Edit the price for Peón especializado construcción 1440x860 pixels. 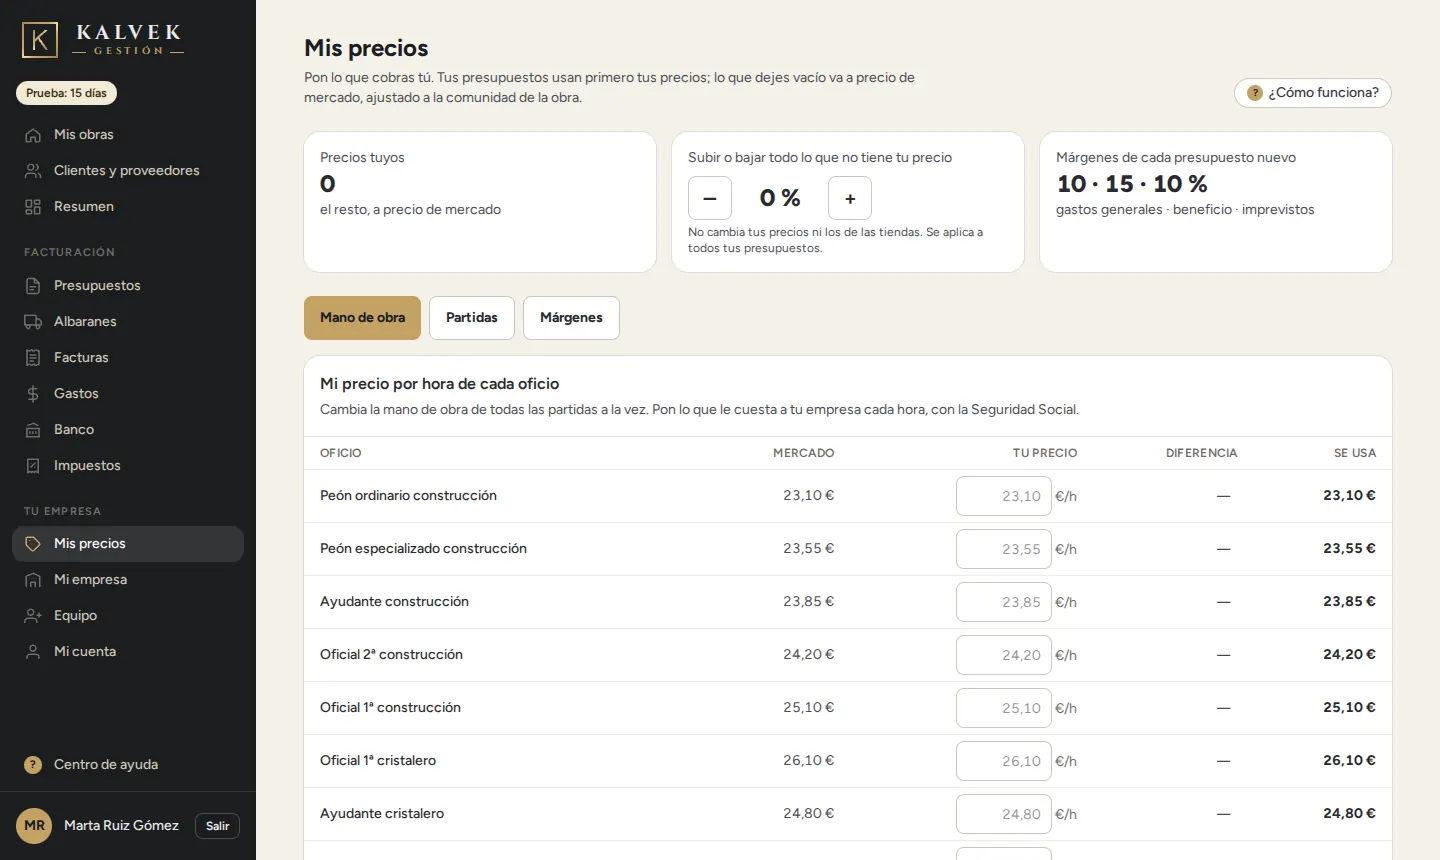(1004, 549)
